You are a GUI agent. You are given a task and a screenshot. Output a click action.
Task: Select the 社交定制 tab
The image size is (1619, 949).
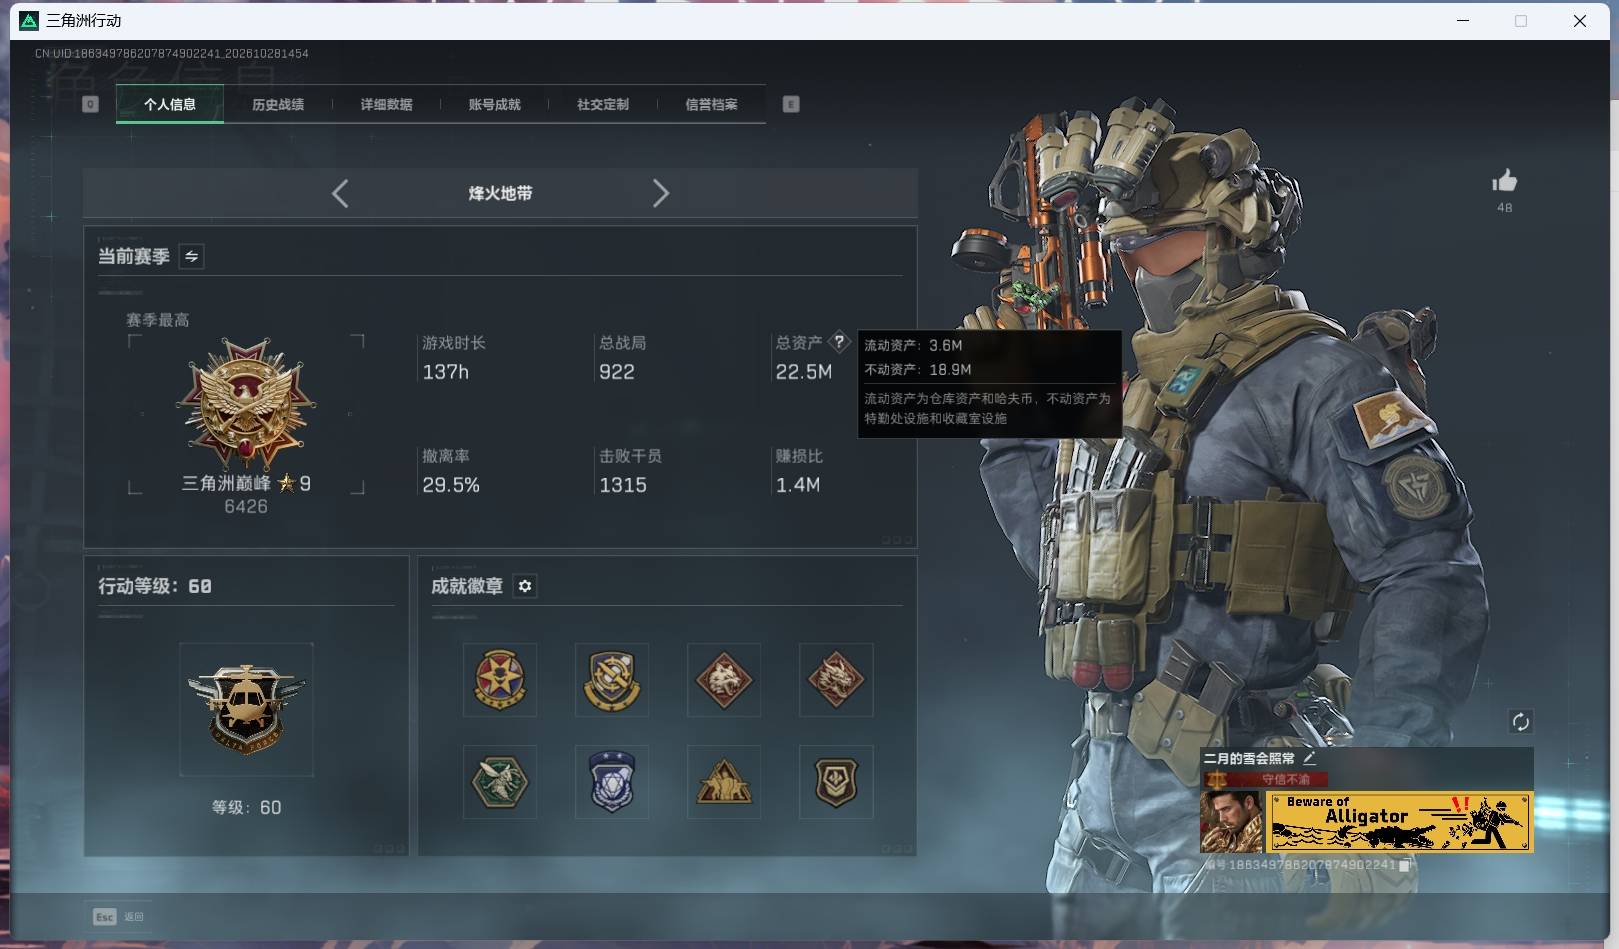602,104
